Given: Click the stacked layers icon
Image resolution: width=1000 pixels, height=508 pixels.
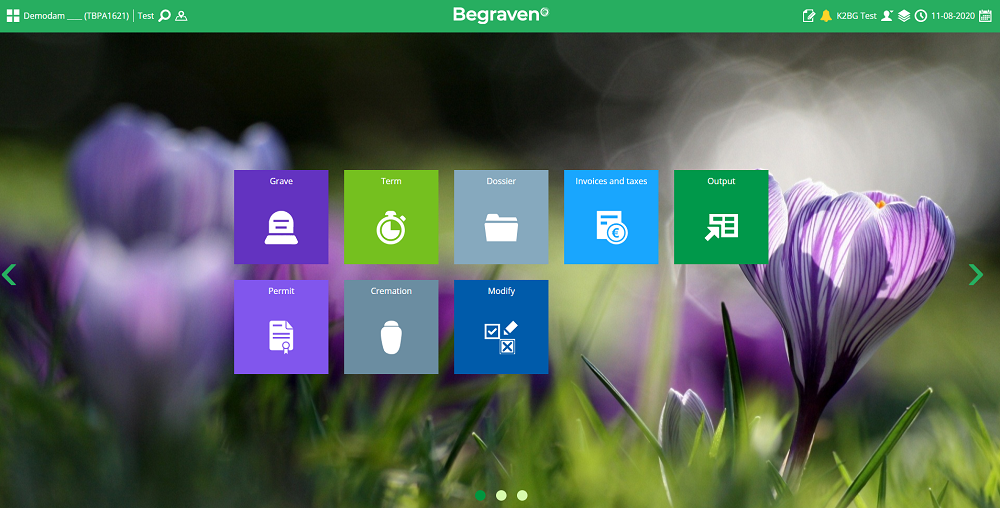Looking at the screenshot, I should point(904,16).
